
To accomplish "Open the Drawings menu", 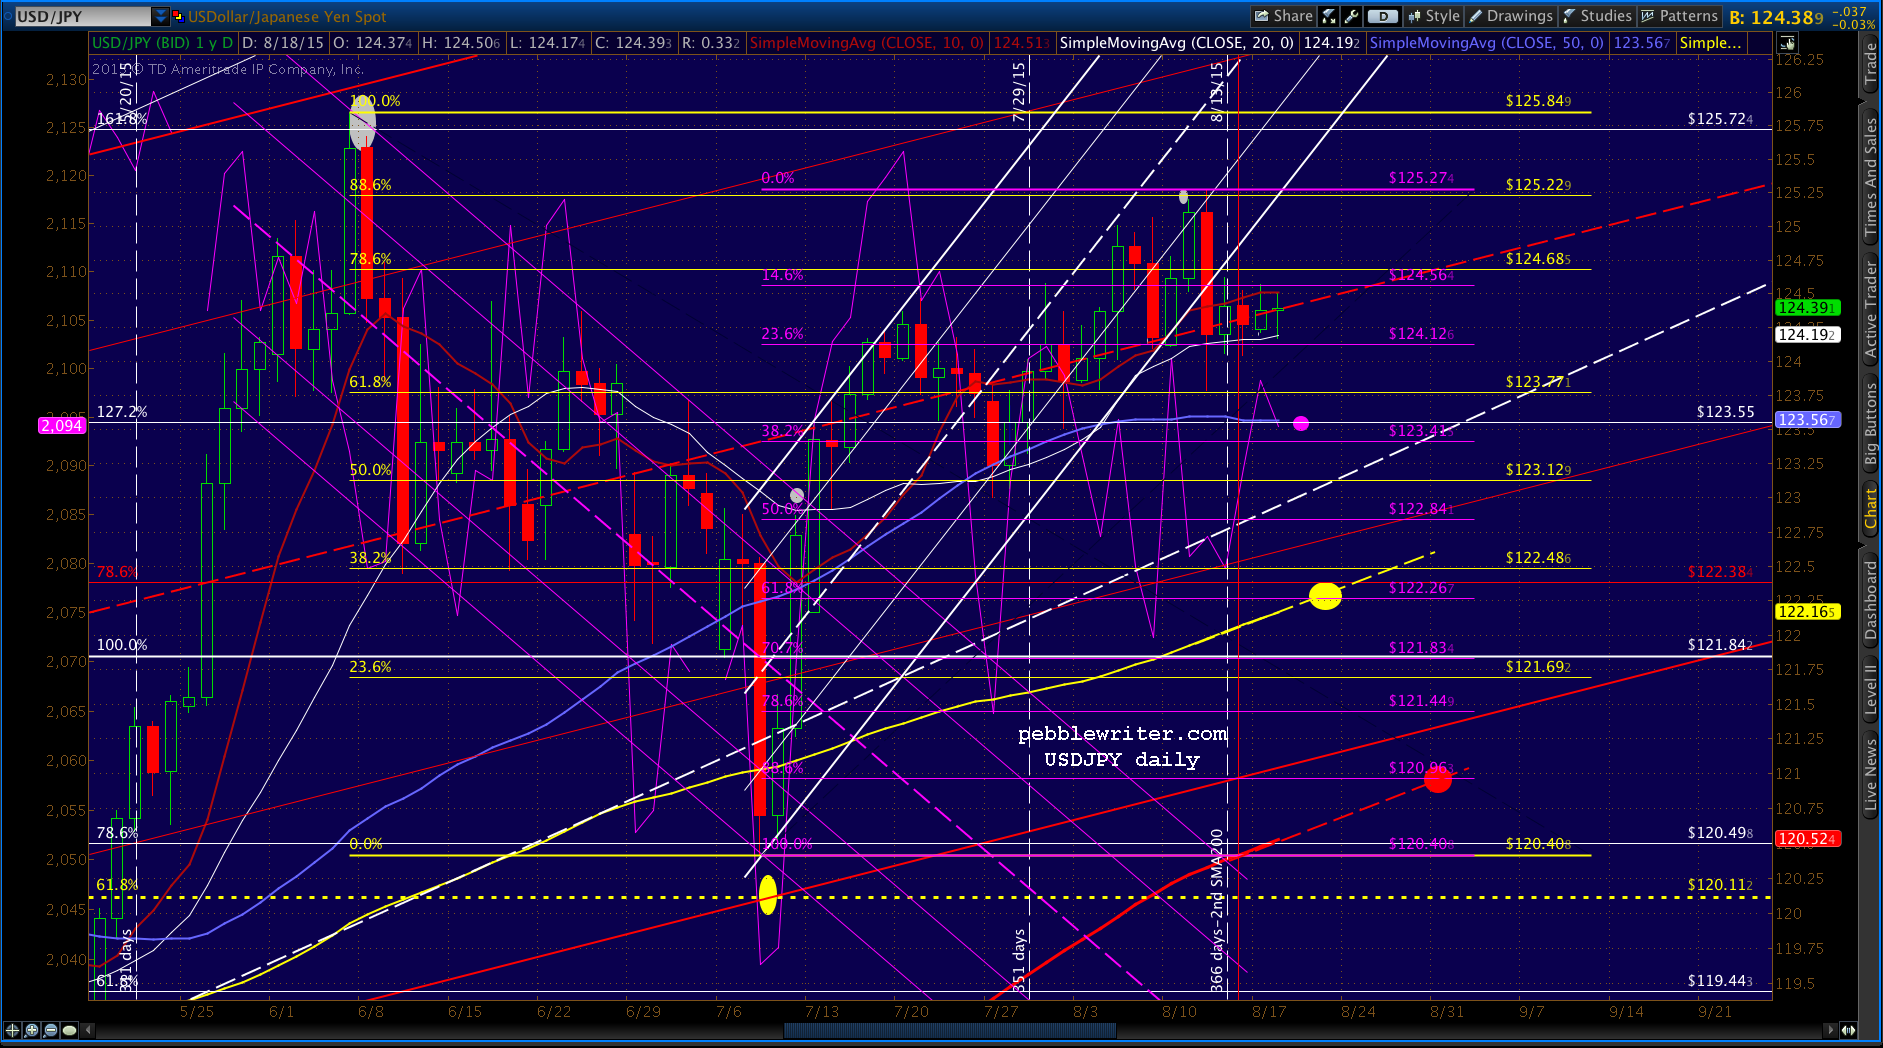I will pos(1511,16).
